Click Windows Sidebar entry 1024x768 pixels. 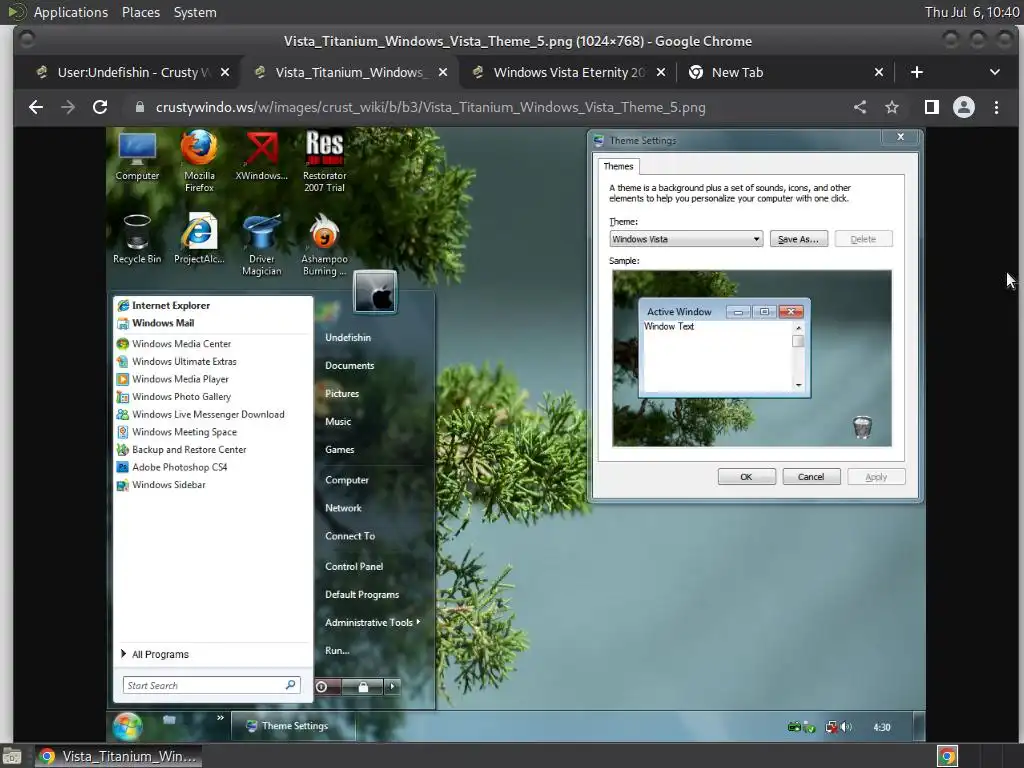pyautogui.click(x=213, y=485)
